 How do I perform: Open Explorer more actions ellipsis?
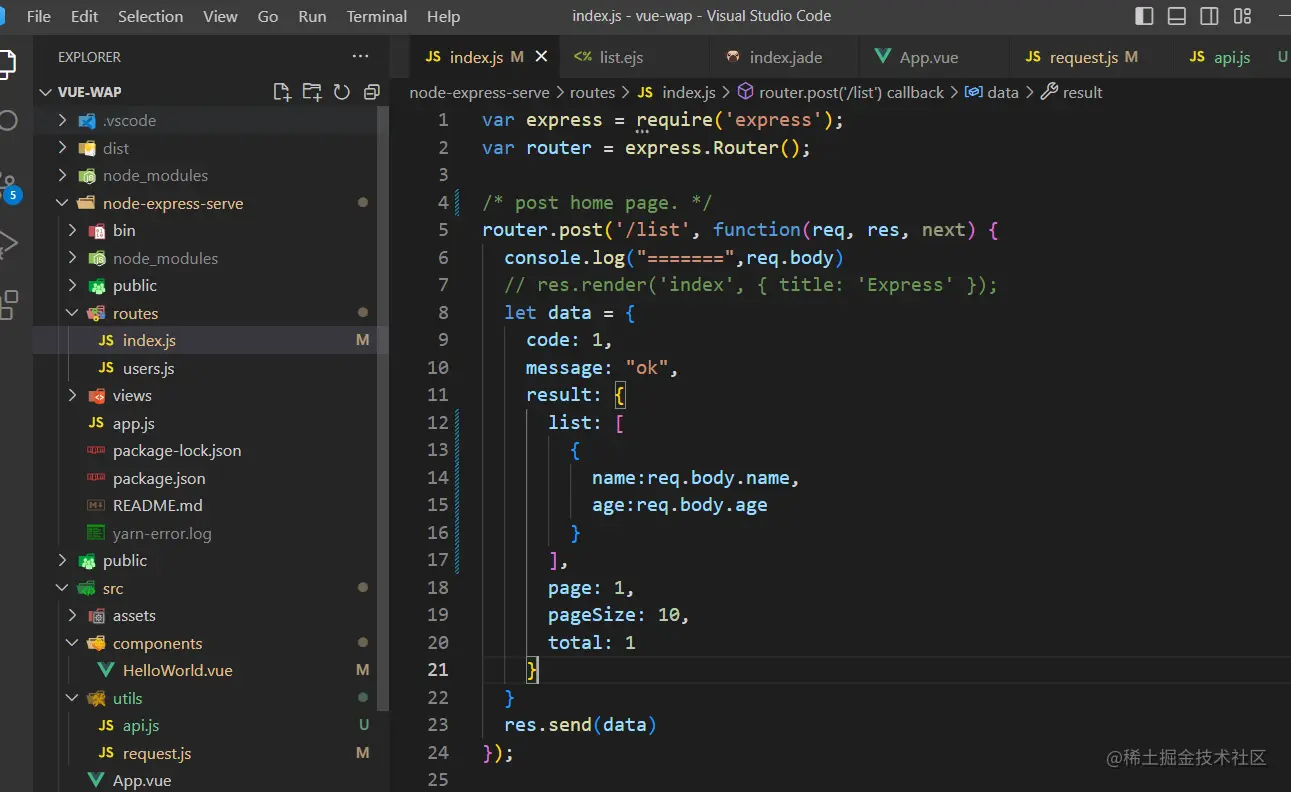(360, 57)
